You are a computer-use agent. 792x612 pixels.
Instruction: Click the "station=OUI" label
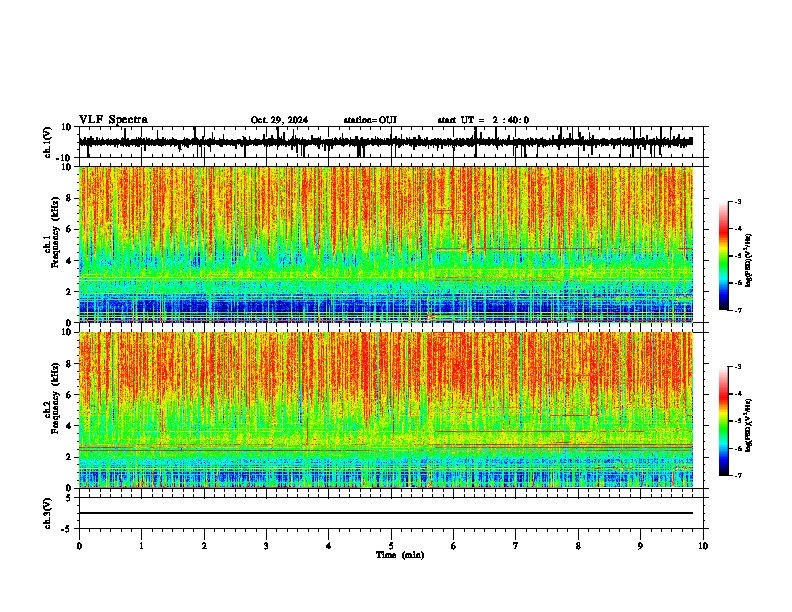click(x=370, y=120)
